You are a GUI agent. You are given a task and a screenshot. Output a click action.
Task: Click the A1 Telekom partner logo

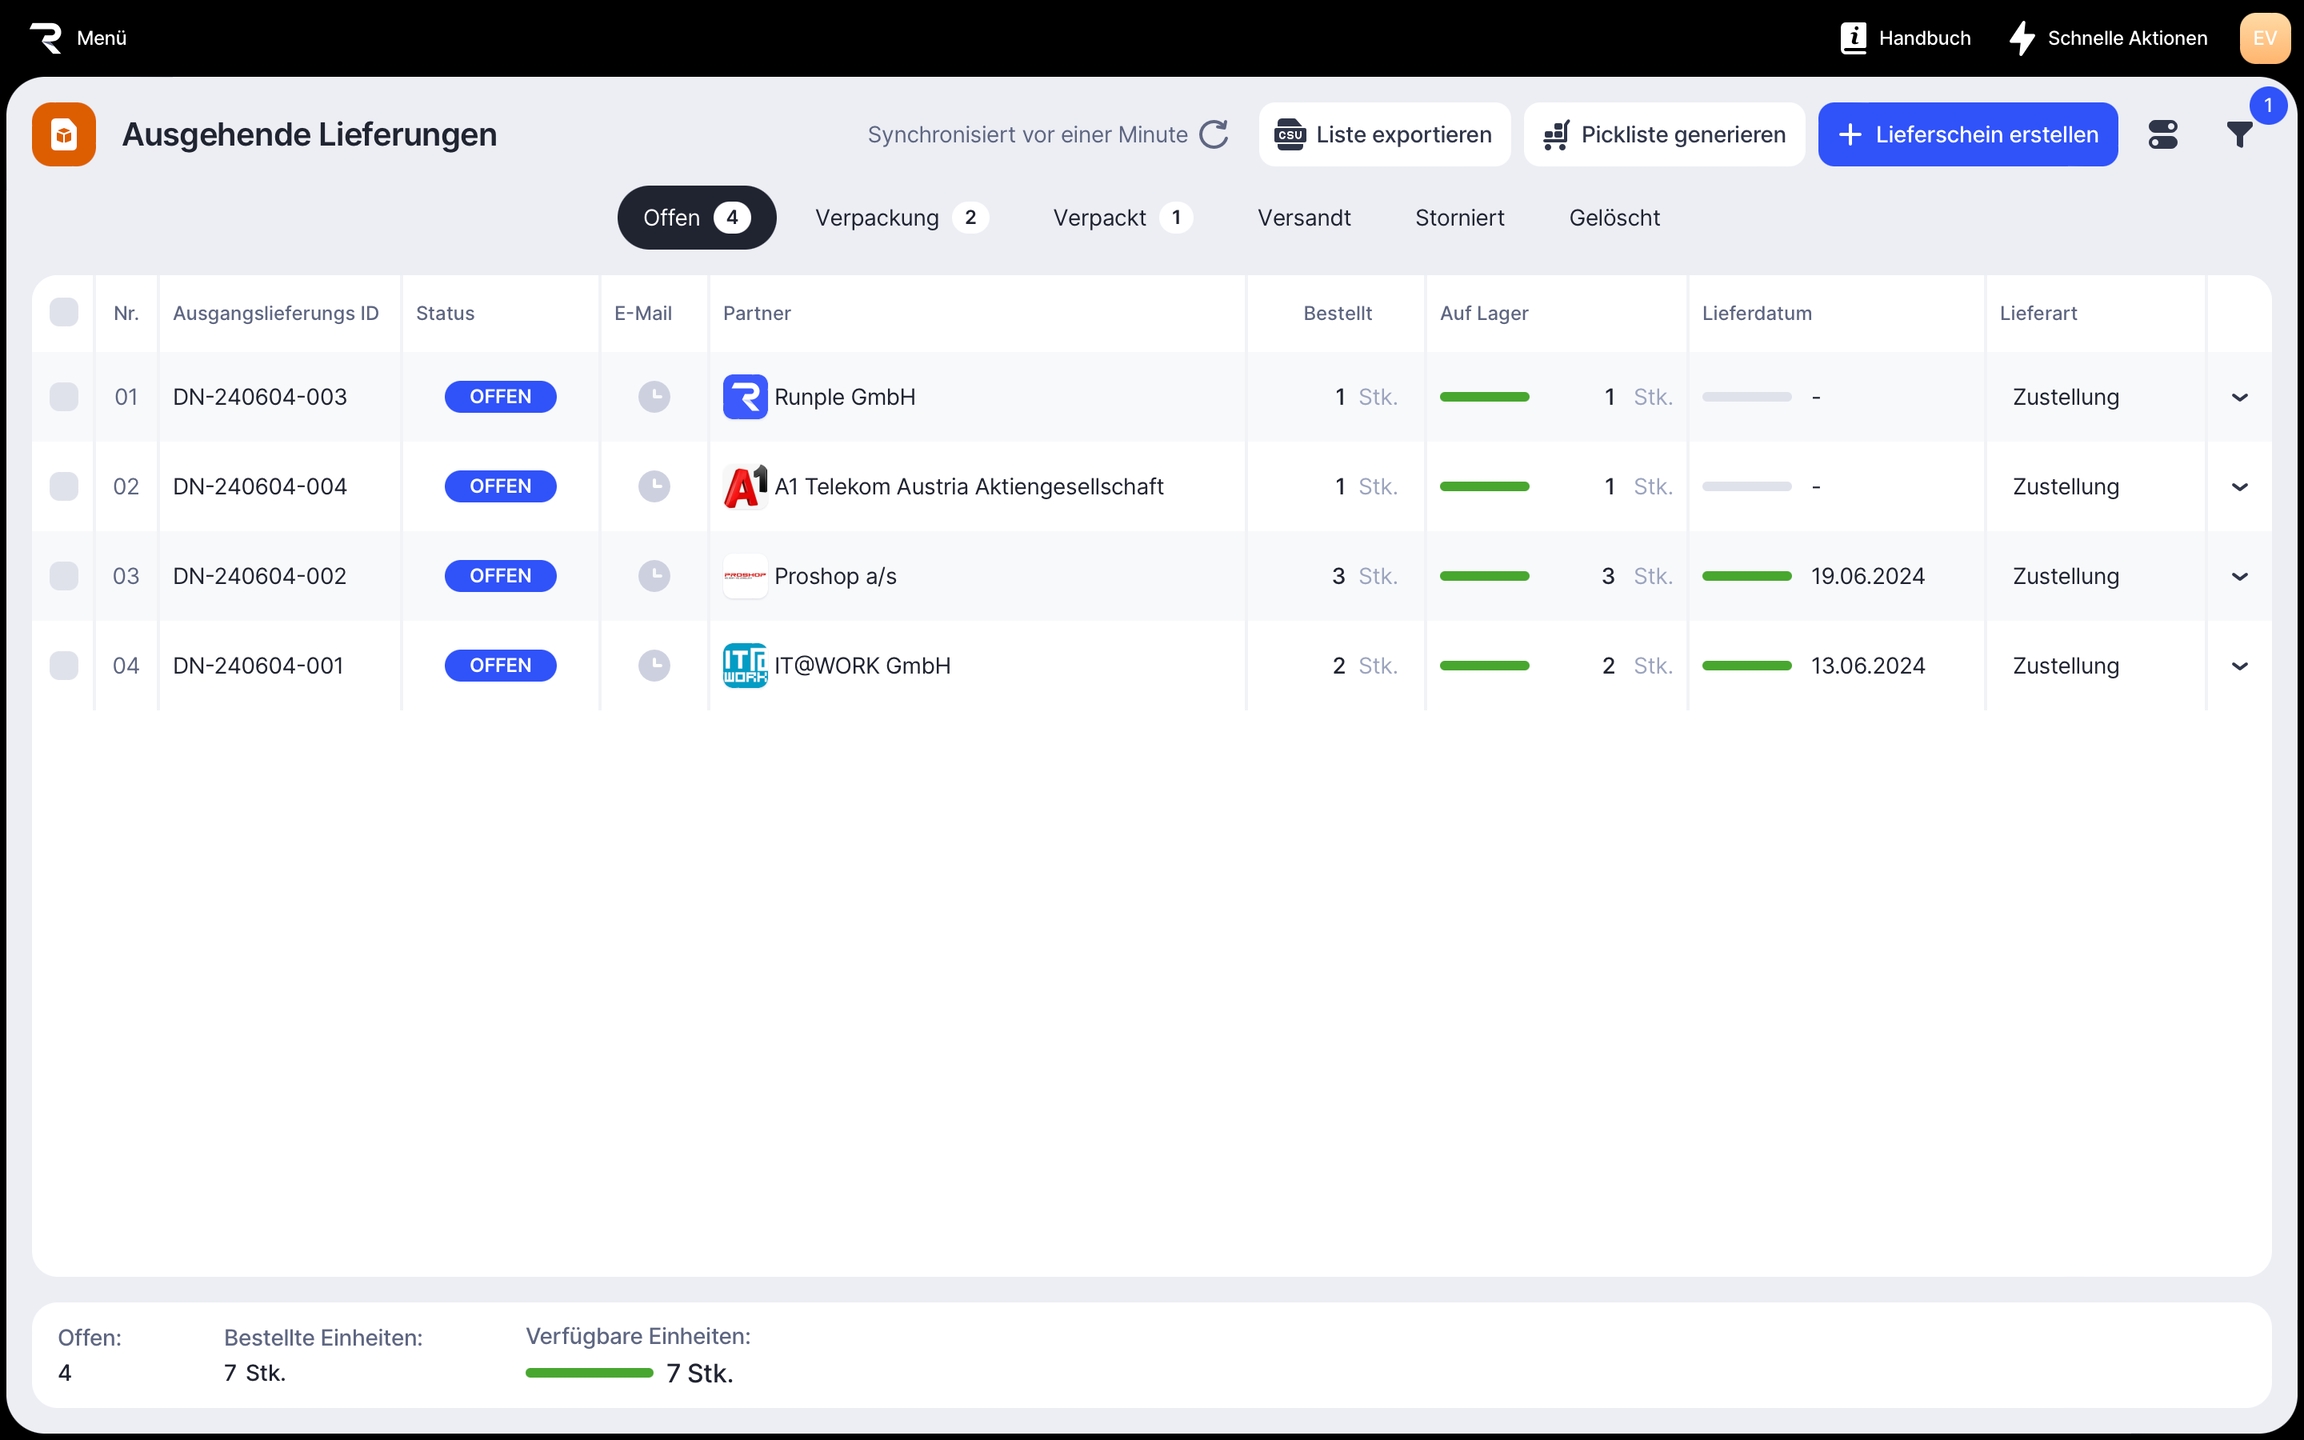click(x=745, y=487)
